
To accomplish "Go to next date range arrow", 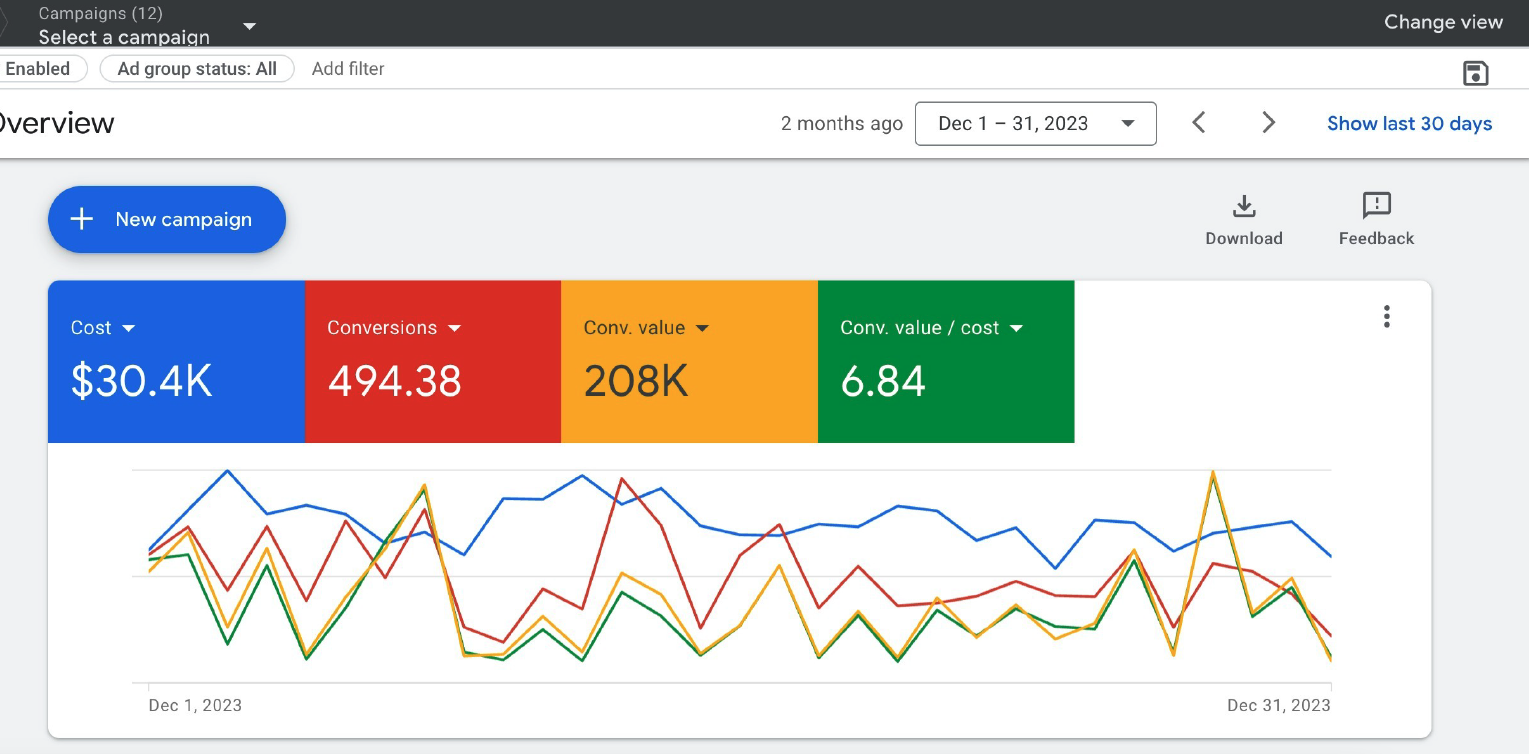I will coord(1268,123).
